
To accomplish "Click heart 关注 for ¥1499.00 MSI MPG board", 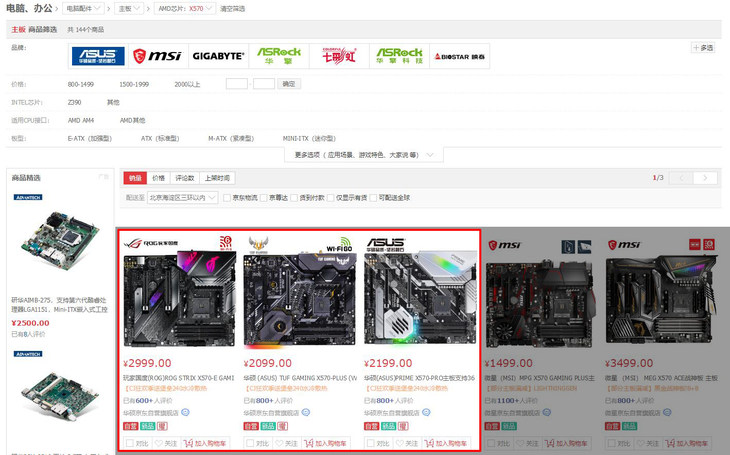I will point(527,443).
